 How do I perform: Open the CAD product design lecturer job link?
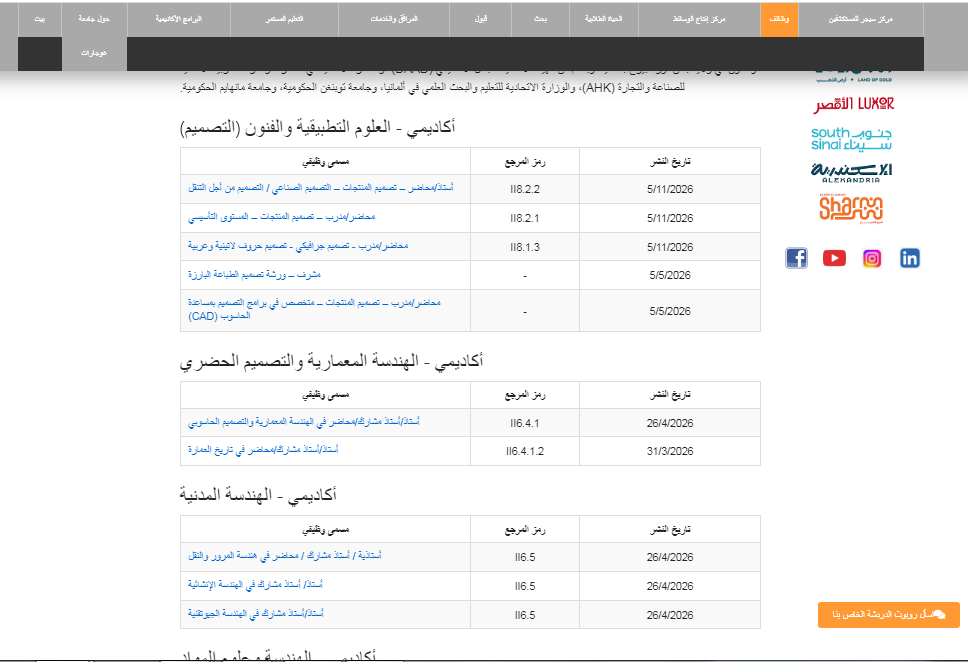tap(314, 309)
